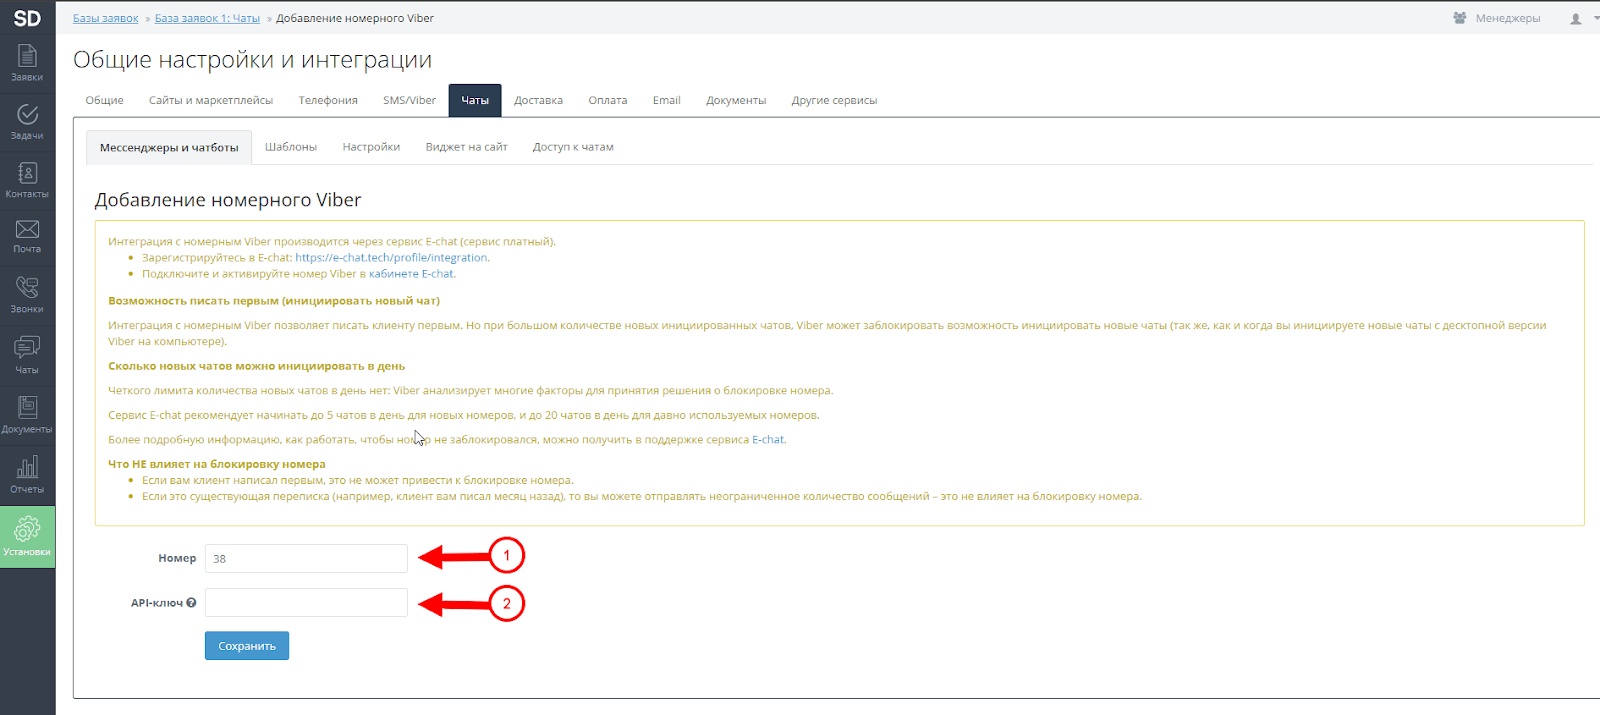The image size is (1600, 715).
Task: Open Задачи section in sidebar
Action: click(x=27, y=122)
